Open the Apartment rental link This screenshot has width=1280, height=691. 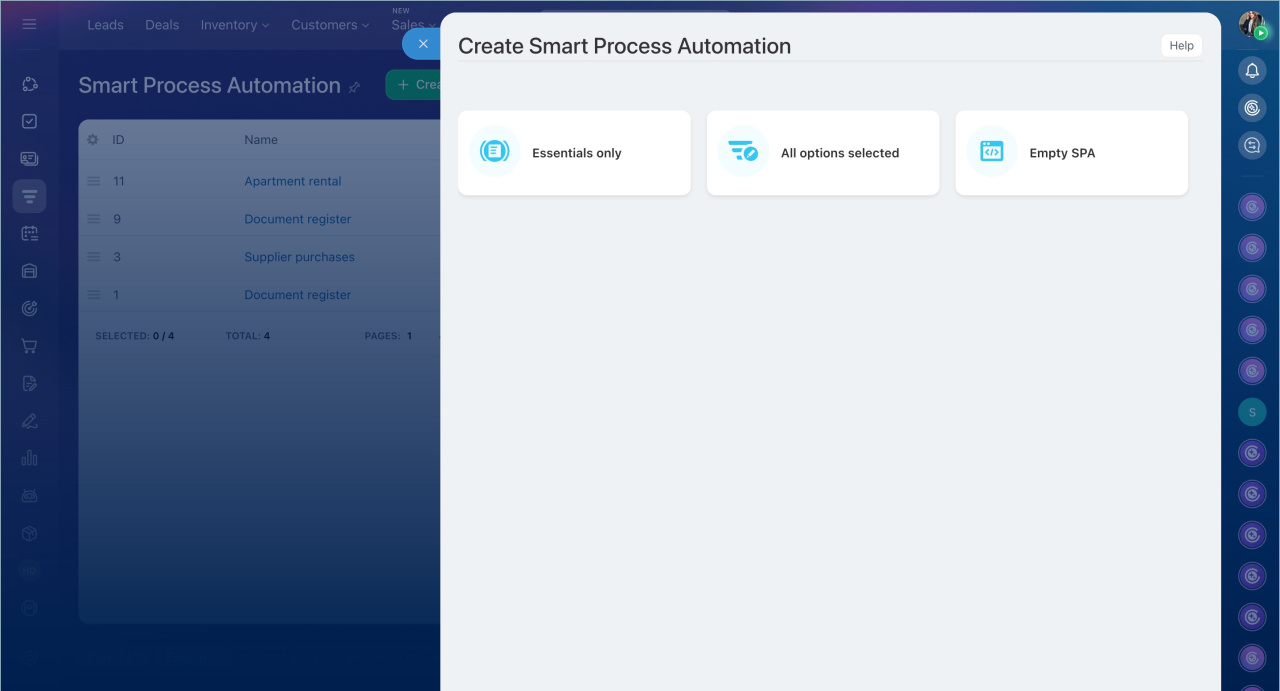coord(292,181)
